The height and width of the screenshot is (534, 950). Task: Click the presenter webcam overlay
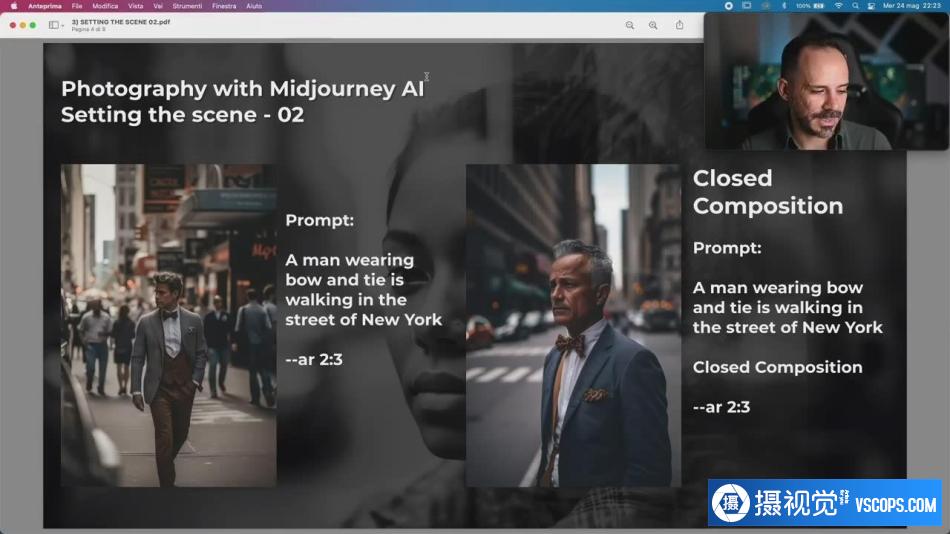coord(826,81)
